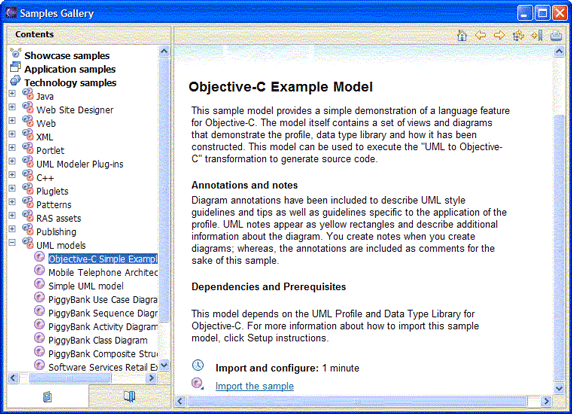Viewport: 572px width, 414px height.
Task: Click the contents tree scroll-down arrow
Action: (x=164, y=365)
